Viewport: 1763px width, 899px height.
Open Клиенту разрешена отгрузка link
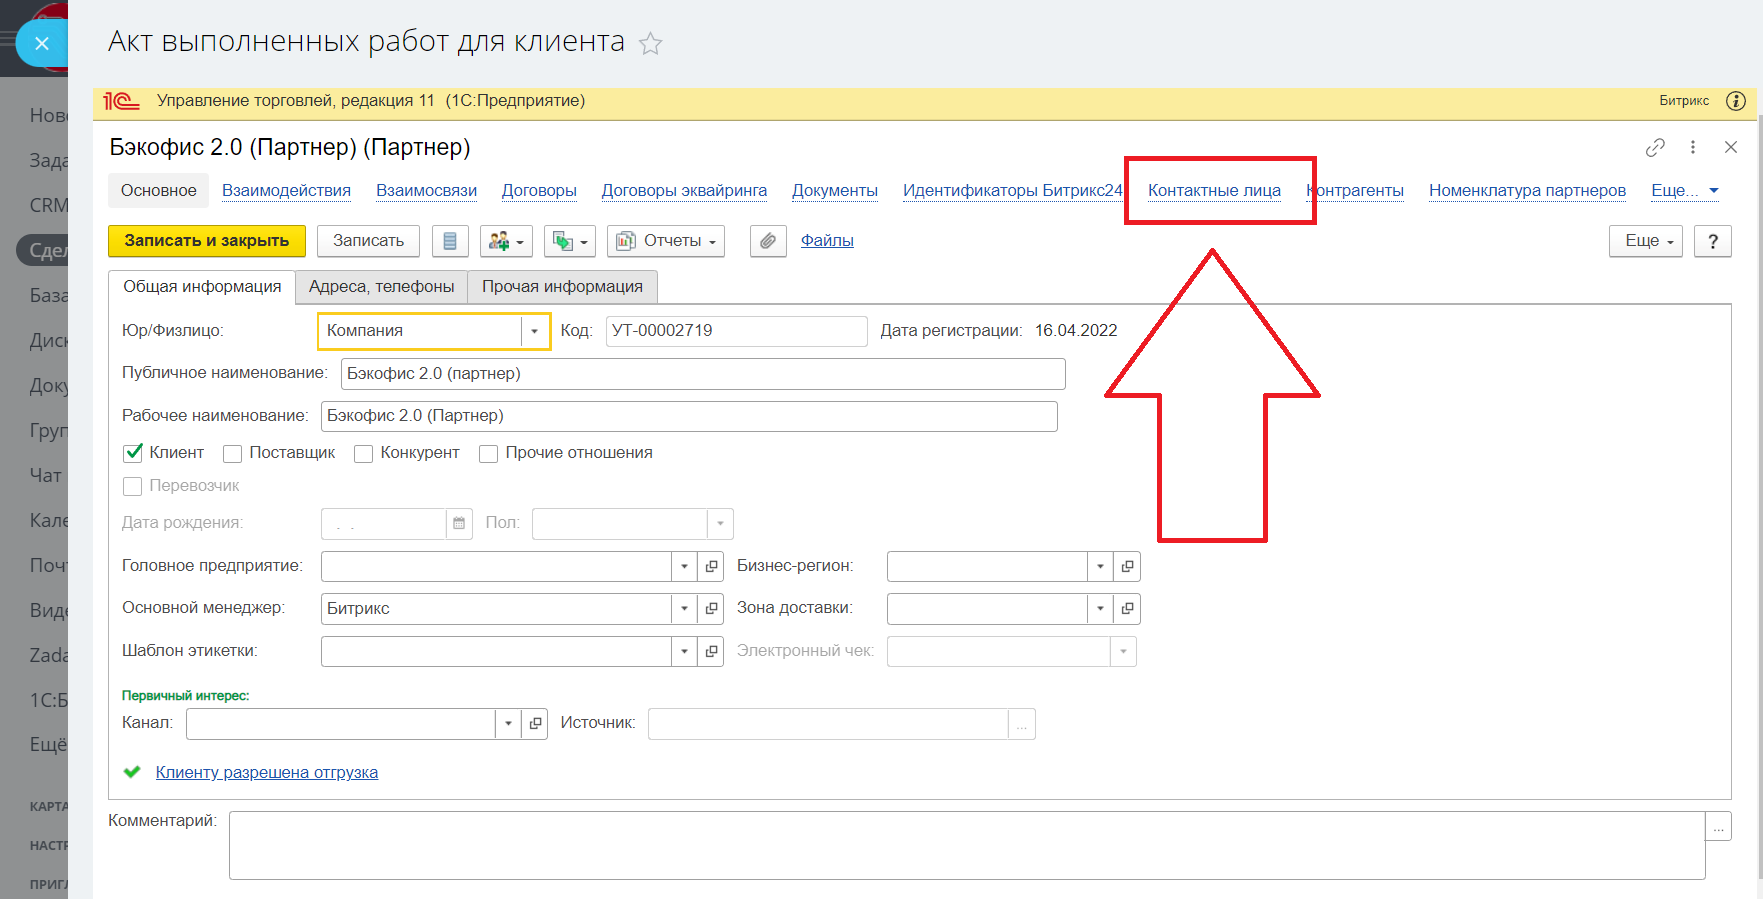(x=267, y=772)
